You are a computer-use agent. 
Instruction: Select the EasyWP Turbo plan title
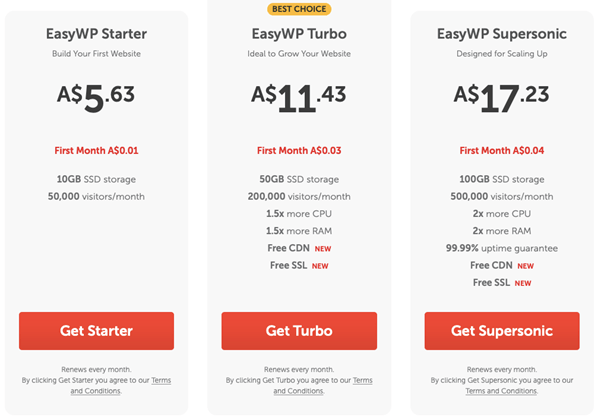click(299, 34)
